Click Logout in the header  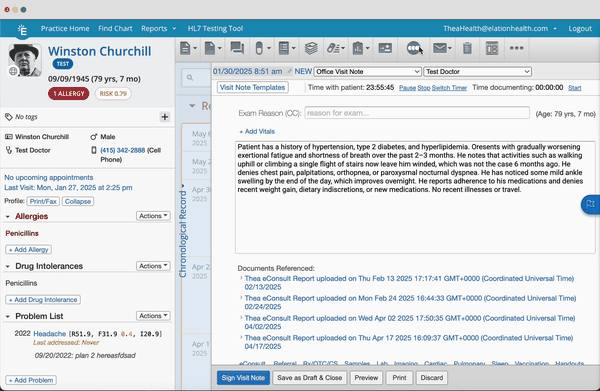coord(580,28)
